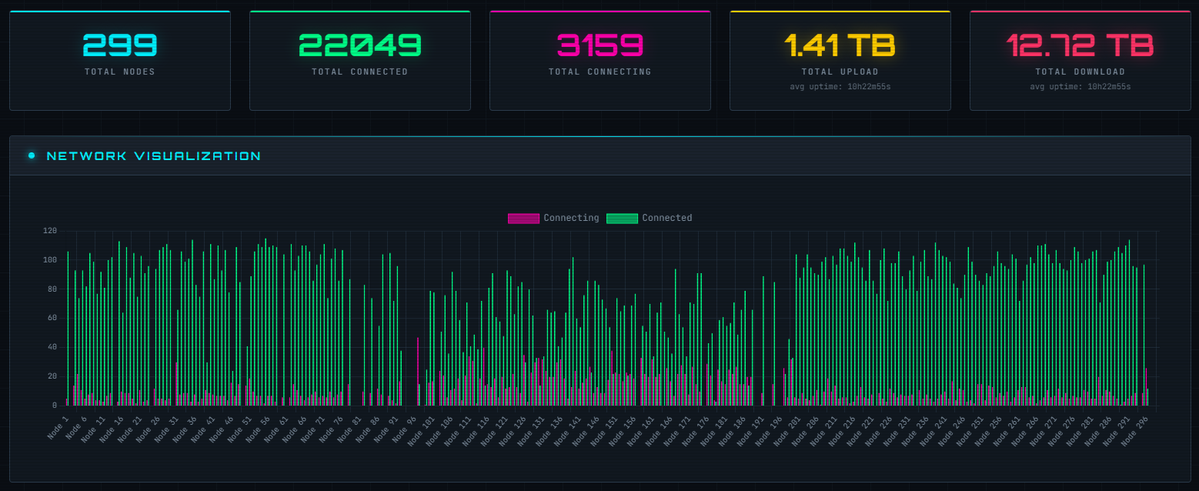Click the cyan dot beside Network Visualization
1199x491 pixels.
[x=31, y=156]
